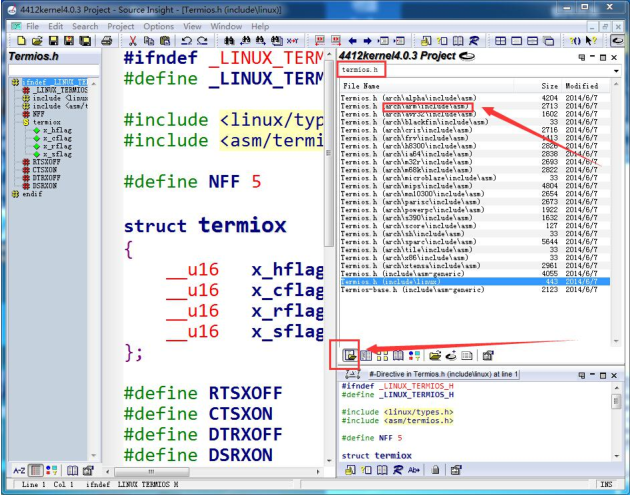Image resolution: width=630 pixels, height=496 pixels.
Task: Click the Project window properties icon
Action: coord(488,355)
